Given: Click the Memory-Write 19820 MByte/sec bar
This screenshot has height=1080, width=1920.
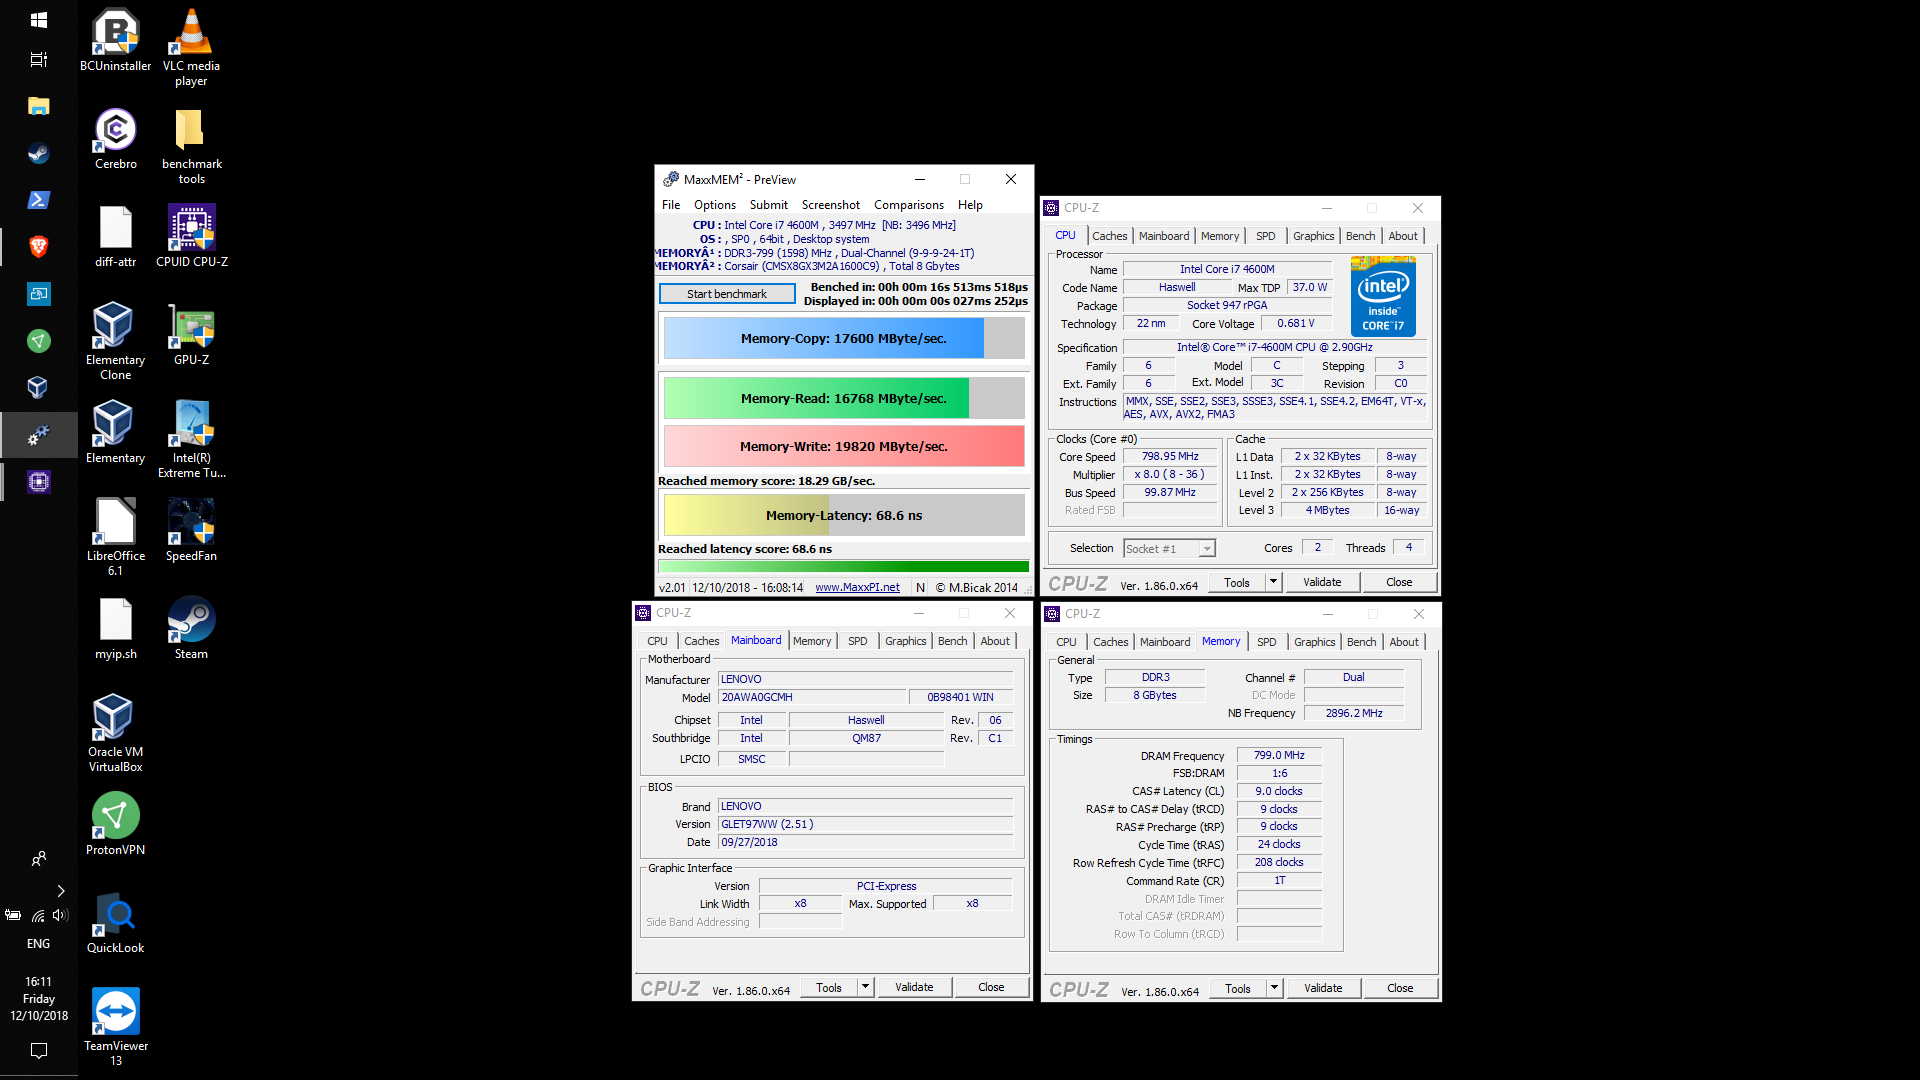Looking at the screenshot, I should [844, 446].
